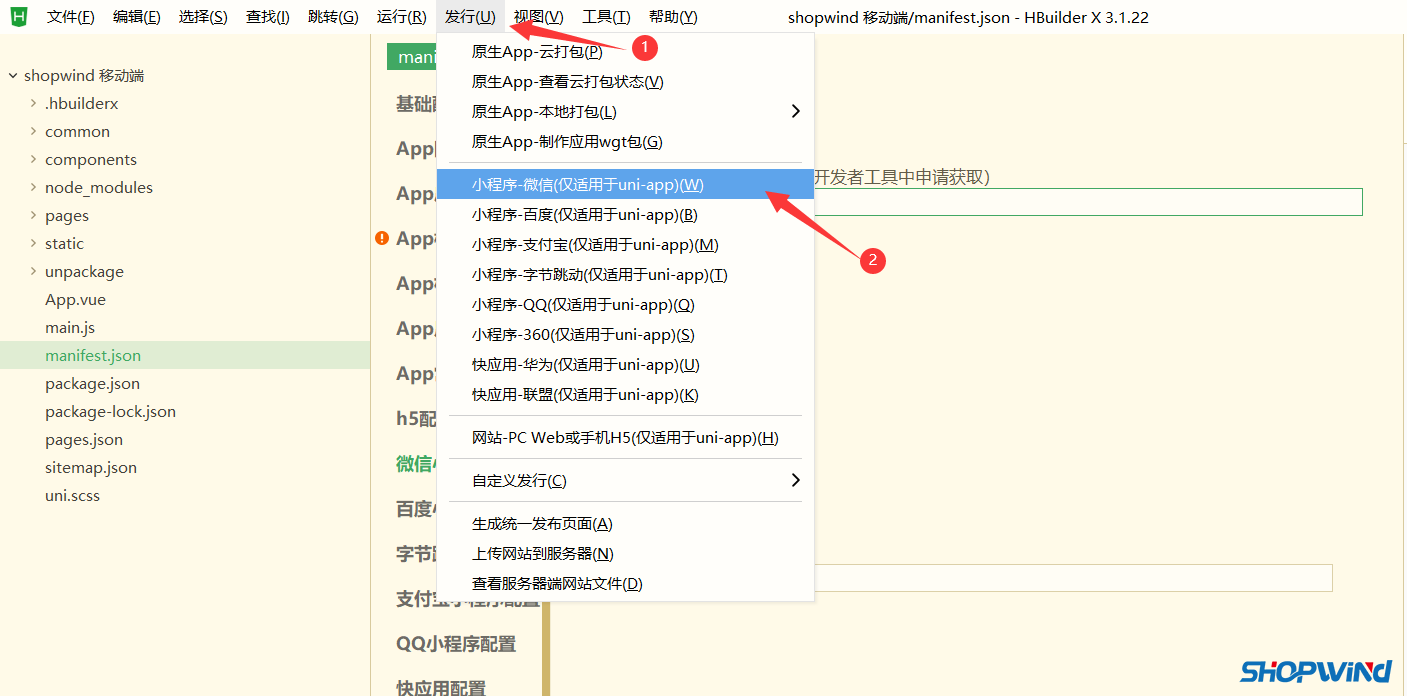Select 快应用-华为(仅适用于uni-app)(U)
Screen dimensions: 1407x696
(626, 365)
